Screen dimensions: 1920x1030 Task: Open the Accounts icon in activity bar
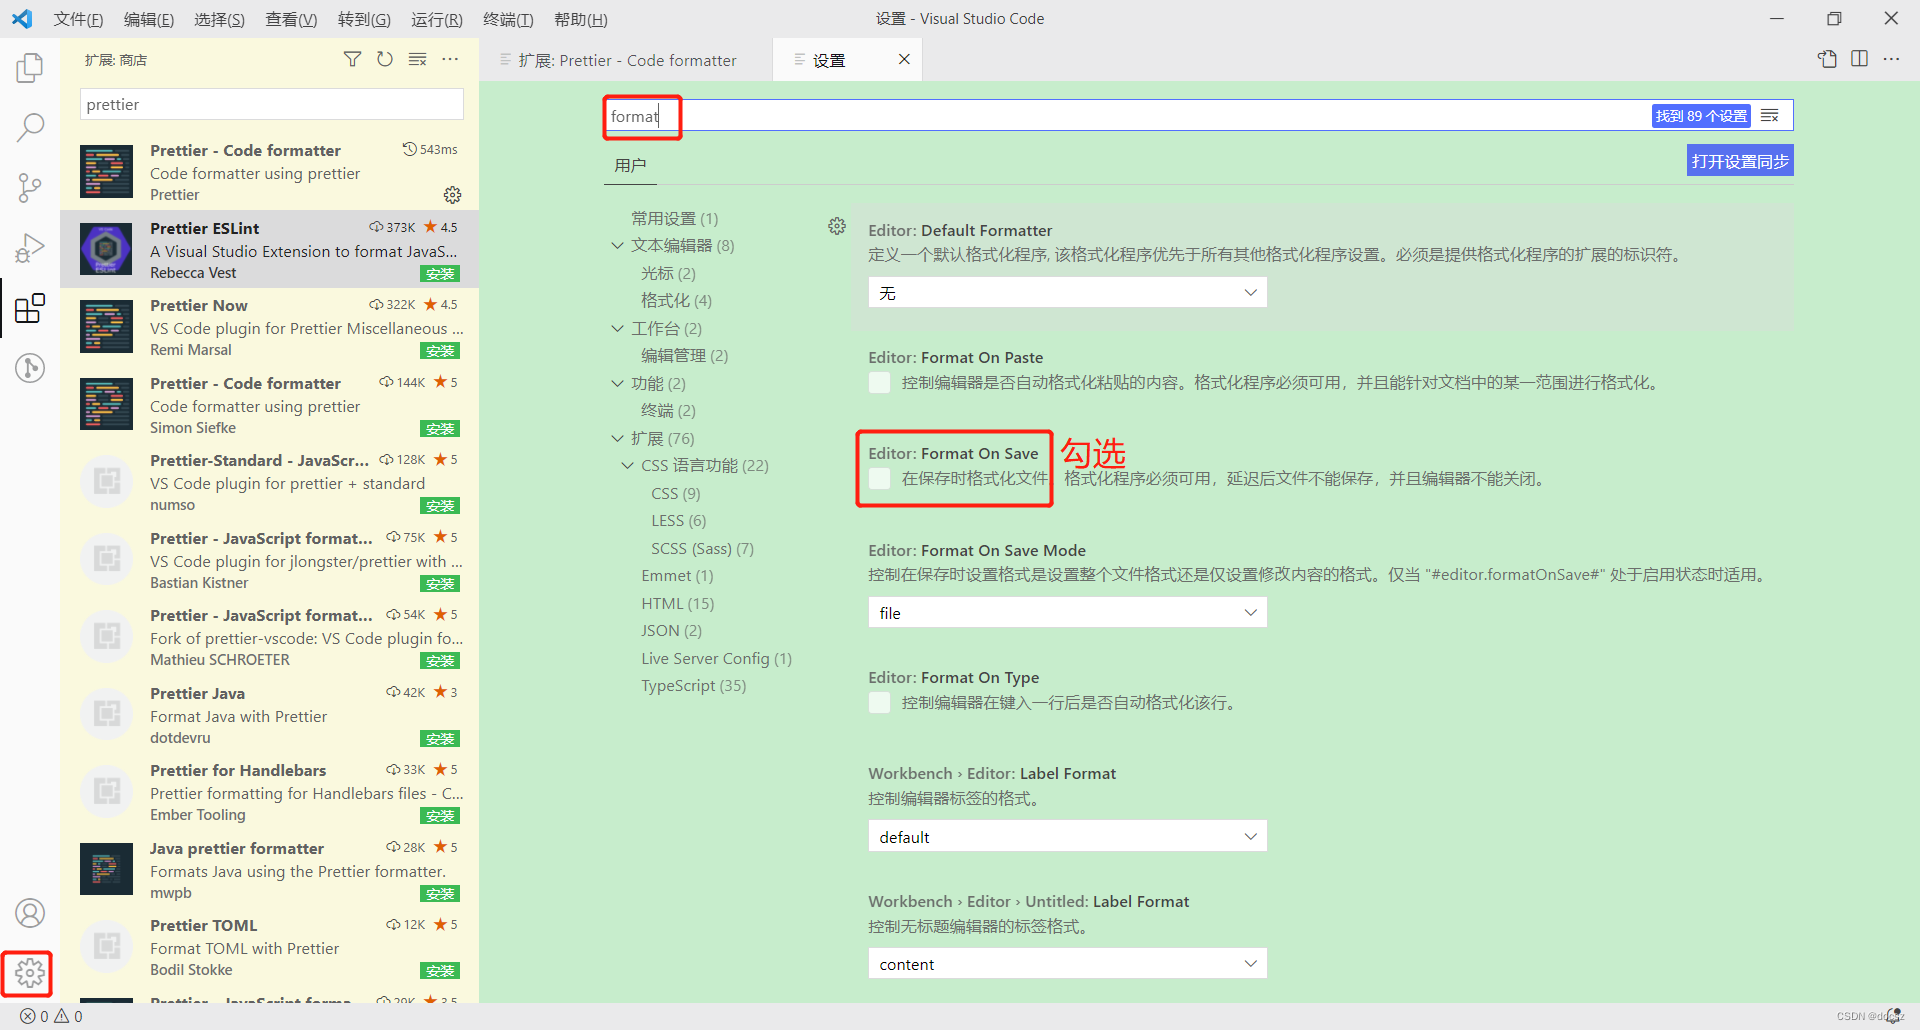pyautogui.click(x=30, y=913)
